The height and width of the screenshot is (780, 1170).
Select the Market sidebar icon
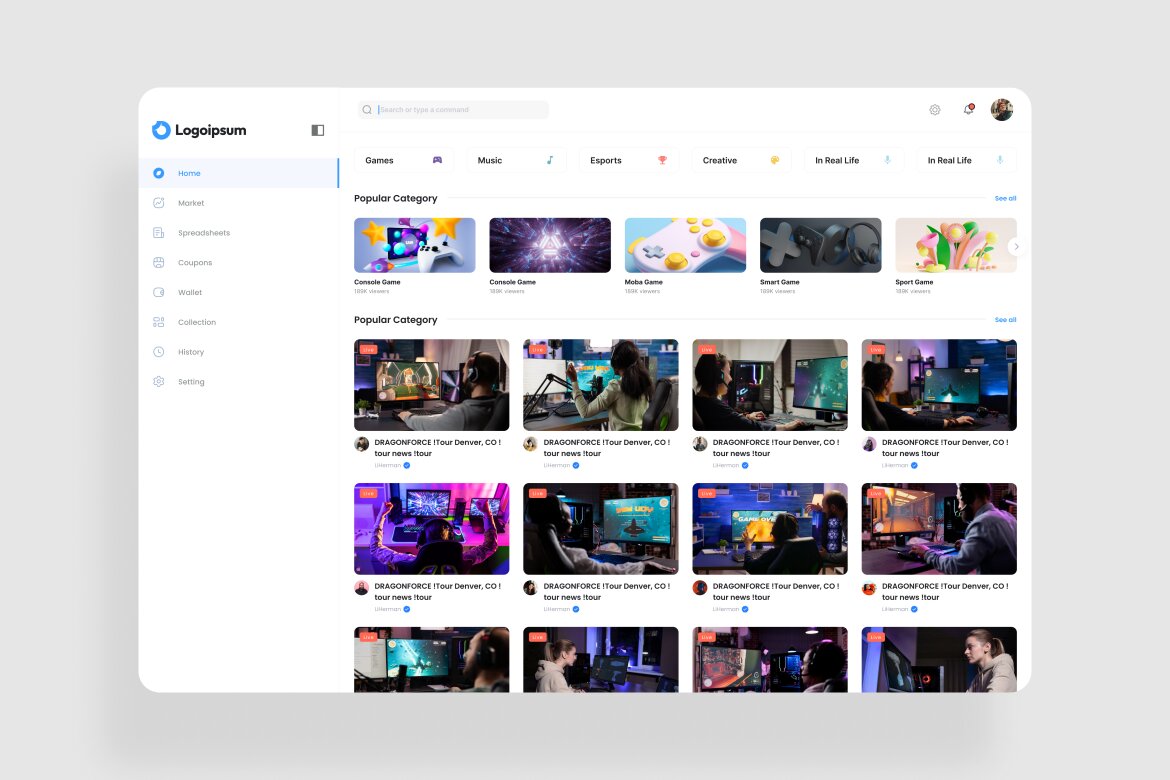(161, 203)
